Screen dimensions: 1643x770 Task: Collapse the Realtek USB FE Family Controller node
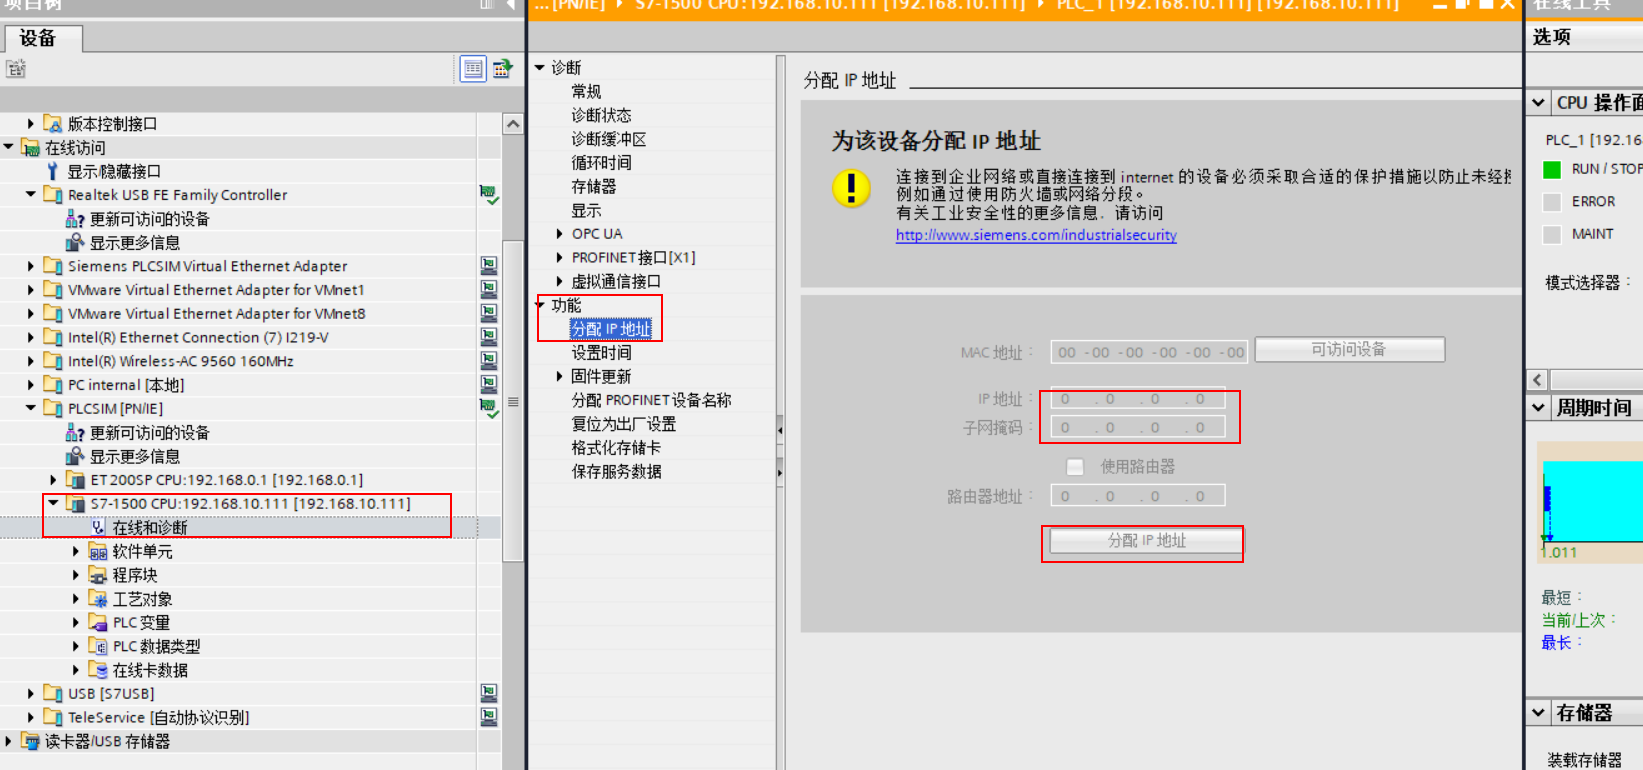pyautogui.click(x=31, y=195)
